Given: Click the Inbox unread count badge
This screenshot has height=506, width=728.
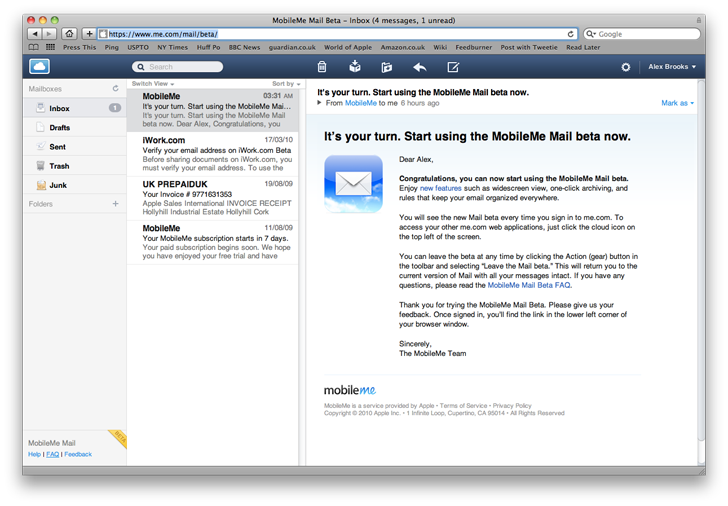Looking at the screenshot, I should click(115, 108).
